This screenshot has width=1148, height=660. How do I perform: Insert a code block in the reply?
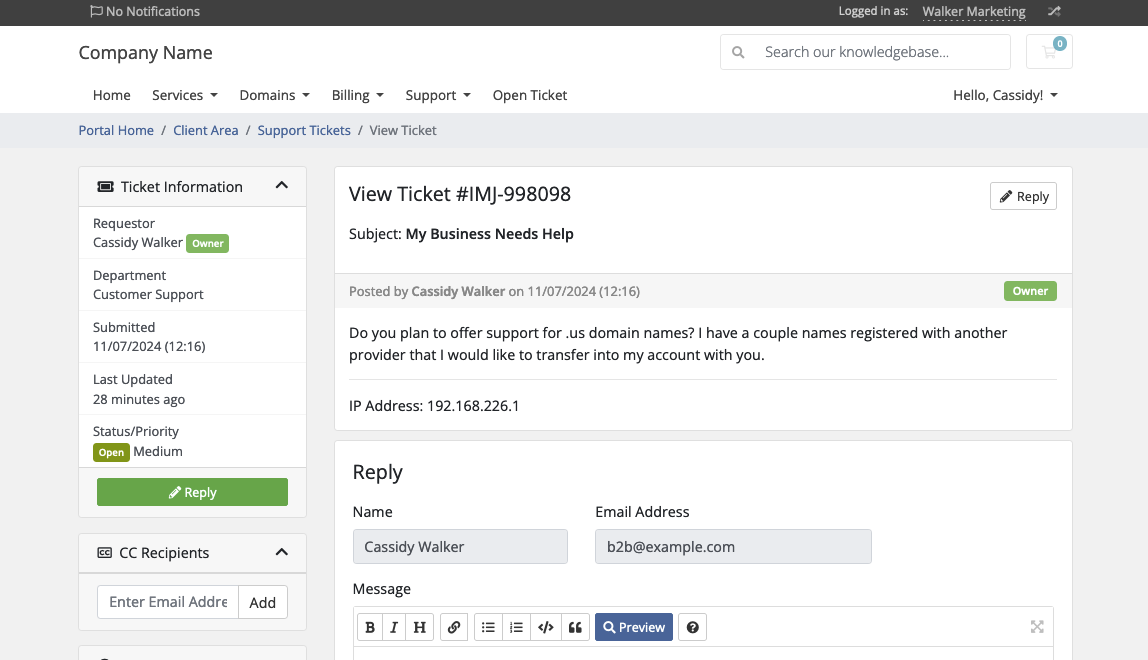(546, 626)
